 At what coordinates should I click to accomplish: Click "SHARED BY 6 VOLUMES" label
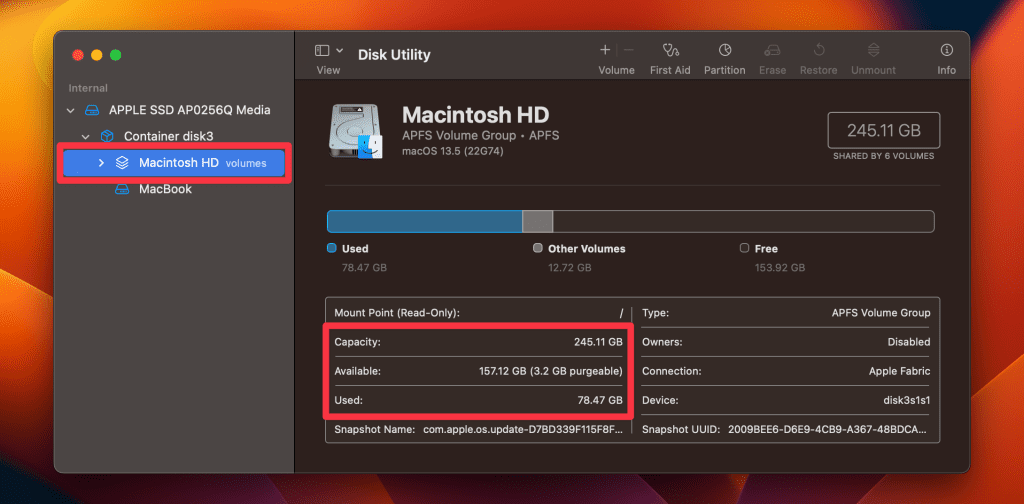click(x=884, y=156)
